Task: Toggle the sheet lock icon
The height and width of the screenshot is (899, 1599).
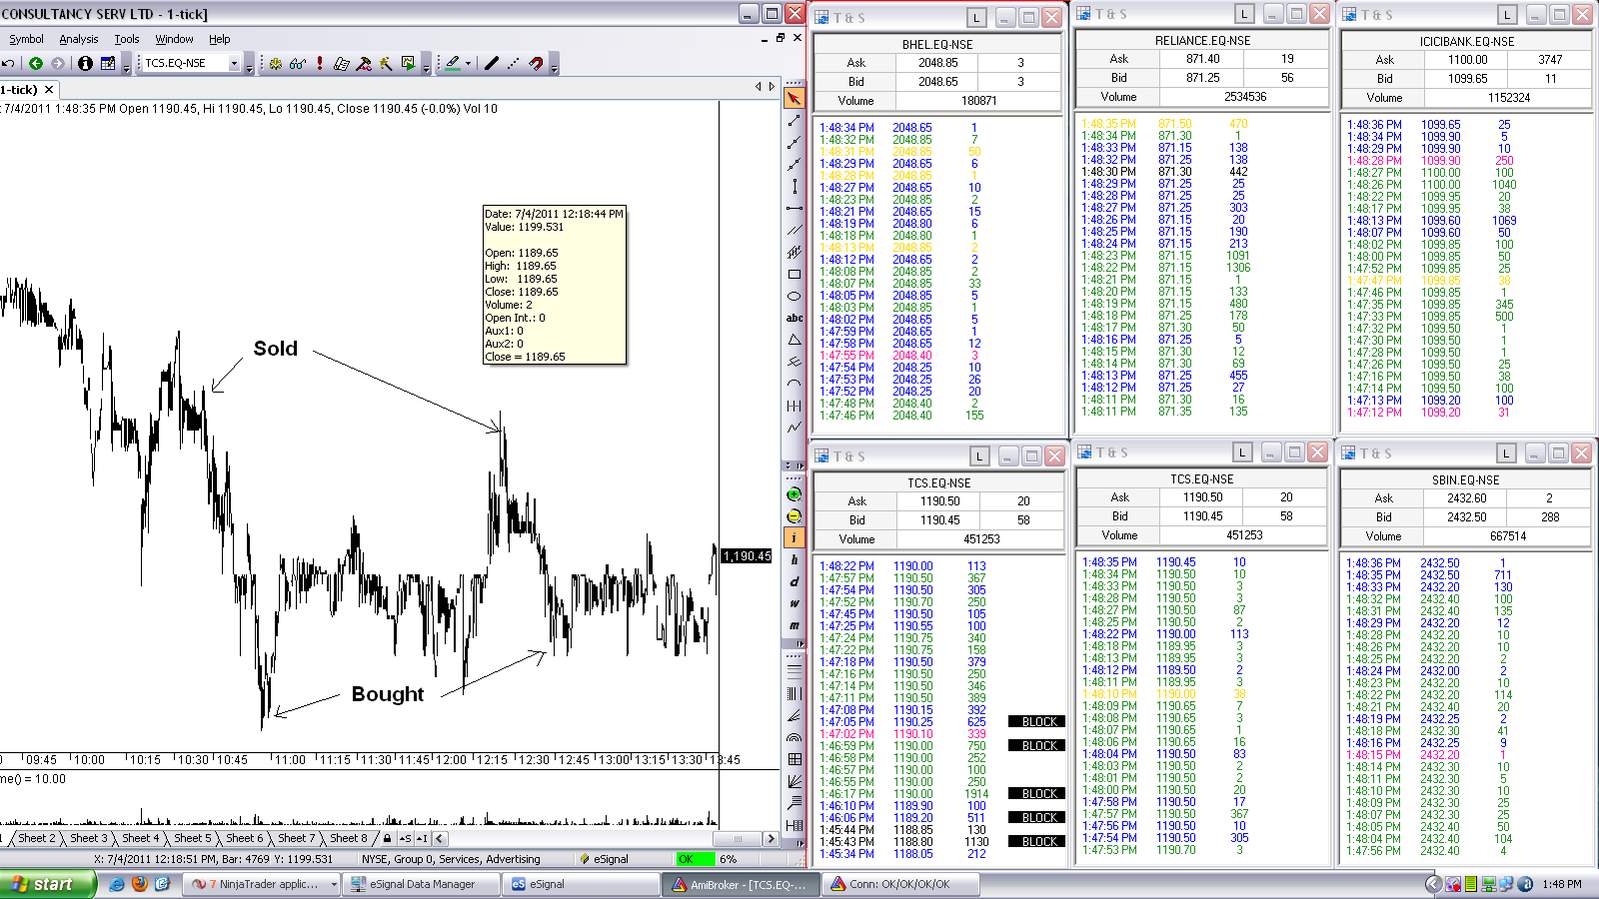Action: click(387, 839)
